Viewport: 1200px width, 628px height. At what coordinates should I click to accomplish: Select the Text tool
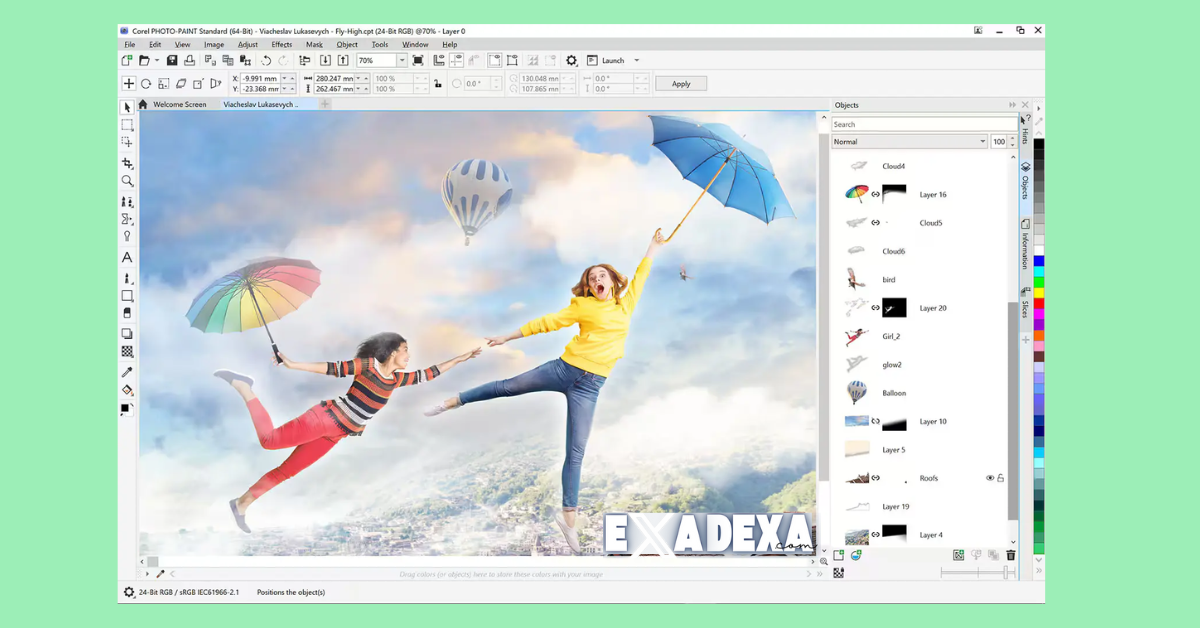127,256
